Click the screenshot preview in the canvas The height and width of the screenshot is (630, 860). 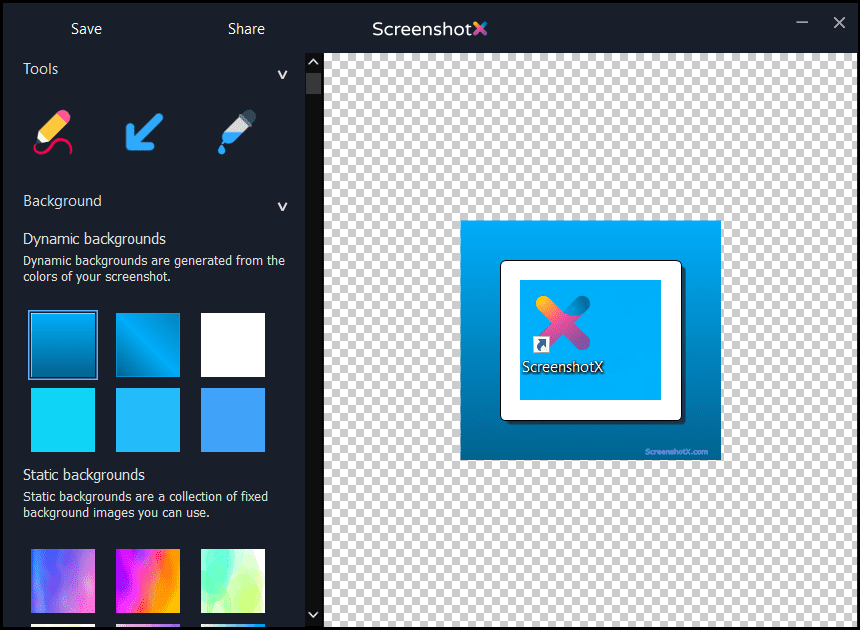coord(591,340)
